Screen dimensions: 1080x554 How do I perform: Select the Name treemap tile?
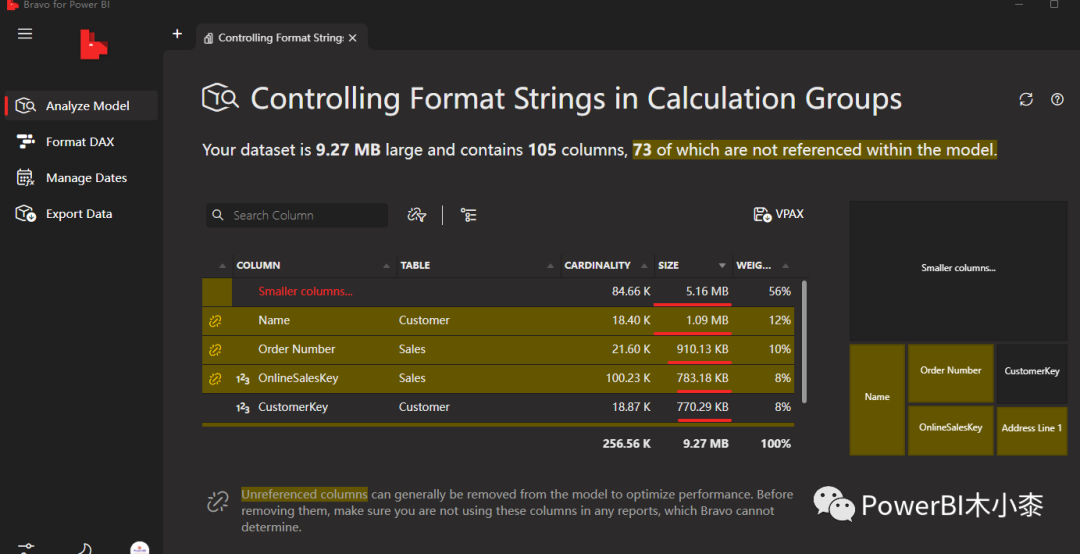click(877, 400)
